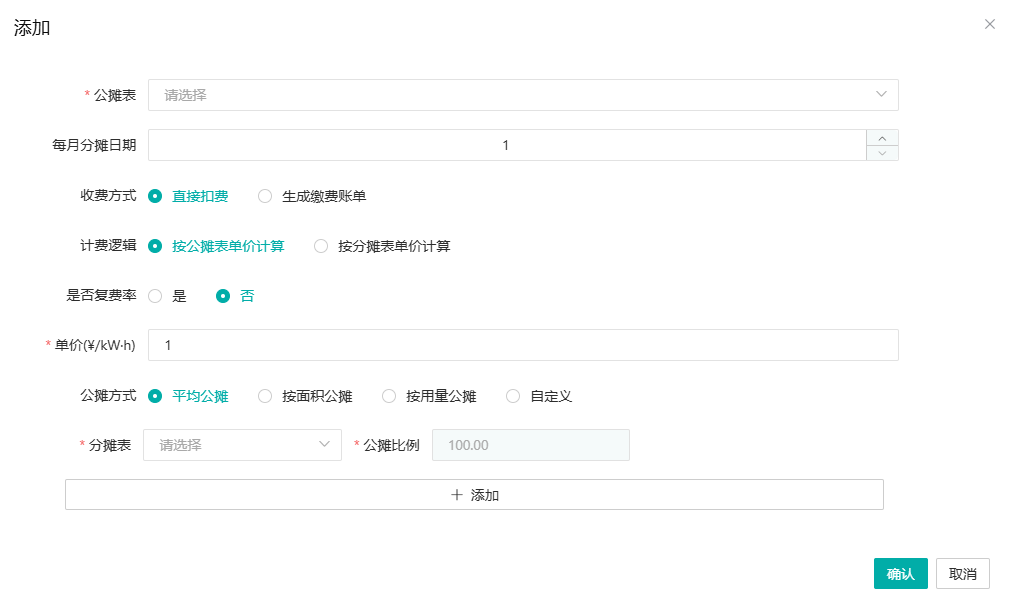Select 按公摊表单价计算 billing logic
This screenshot has width=1010, height=606.
(x=155, y=246)
